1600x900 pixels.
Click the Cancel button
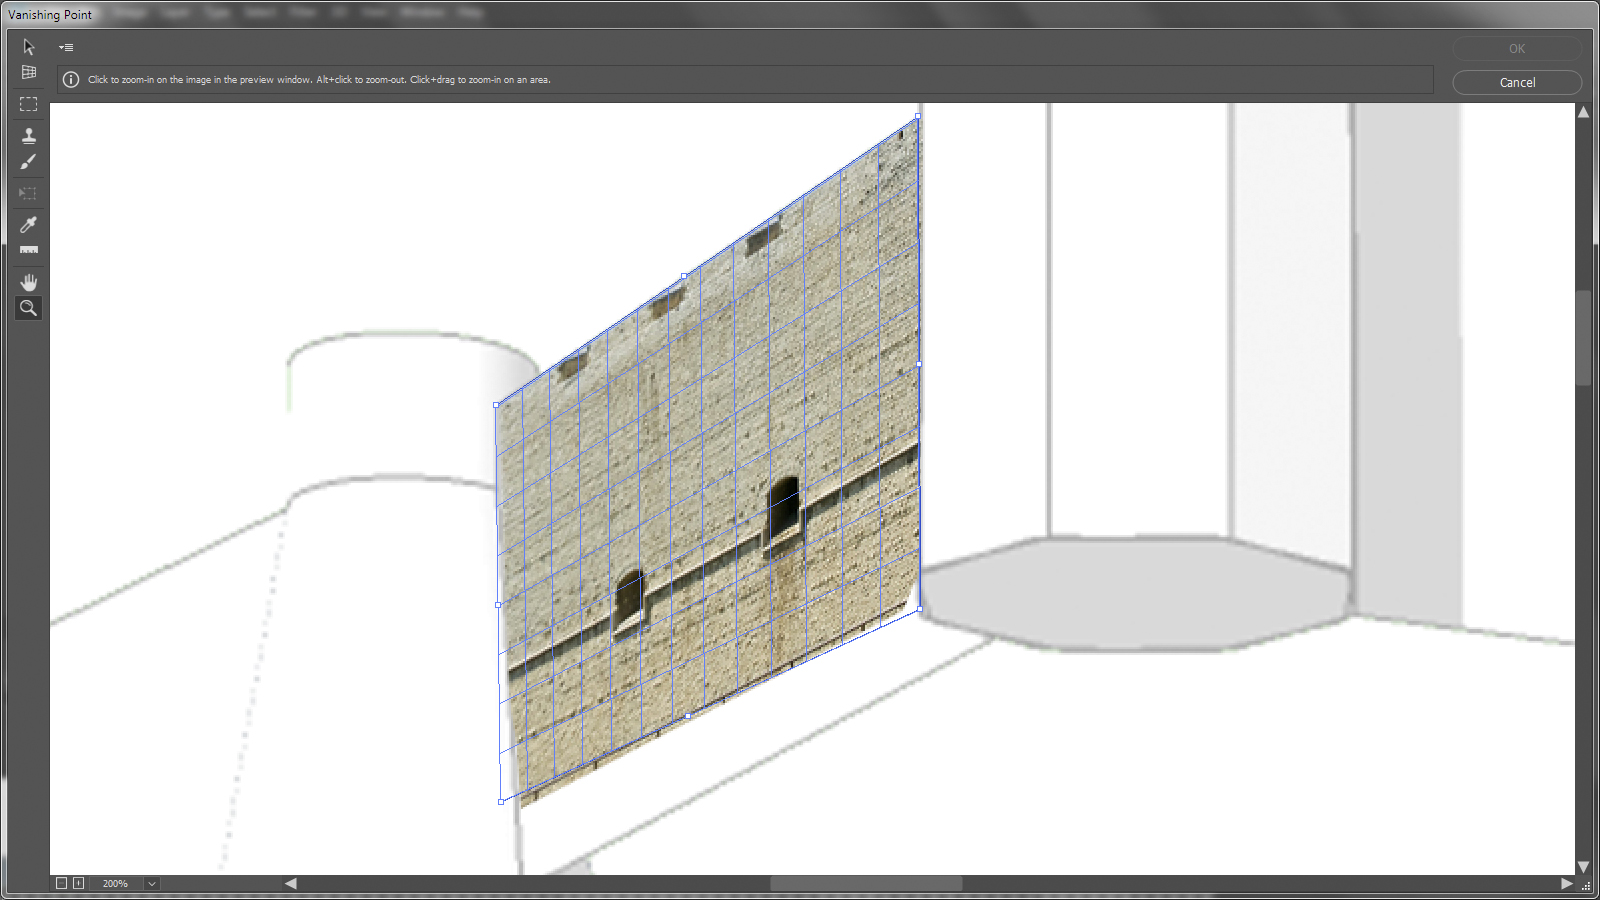[x=1516, y=82]
